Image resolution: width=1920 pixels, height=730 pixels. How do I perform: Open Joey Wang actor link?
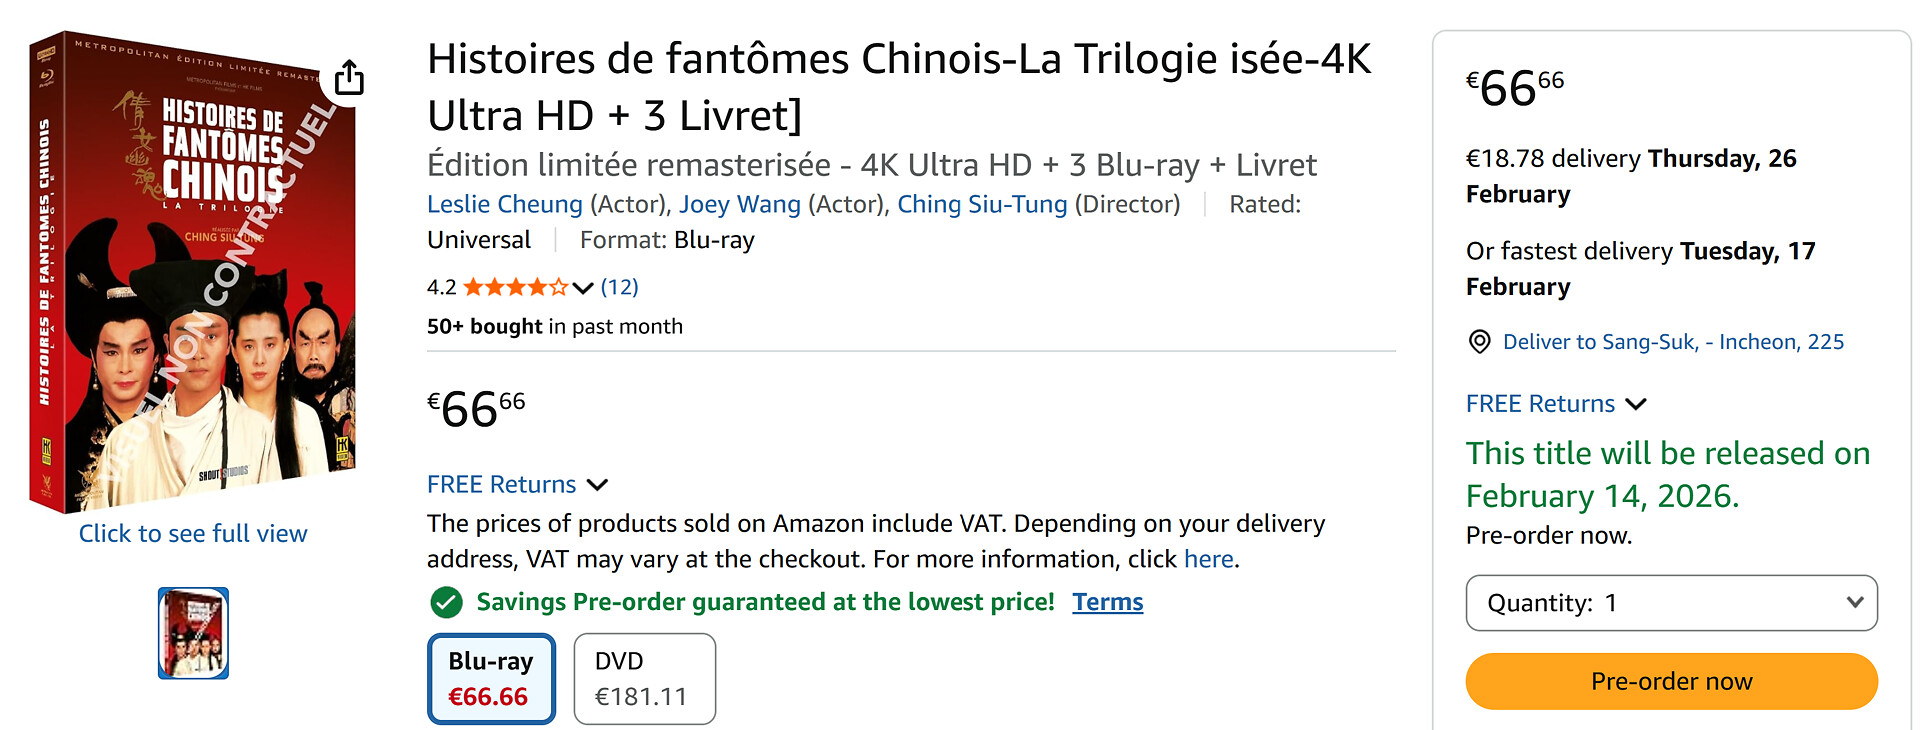[740, 205]
